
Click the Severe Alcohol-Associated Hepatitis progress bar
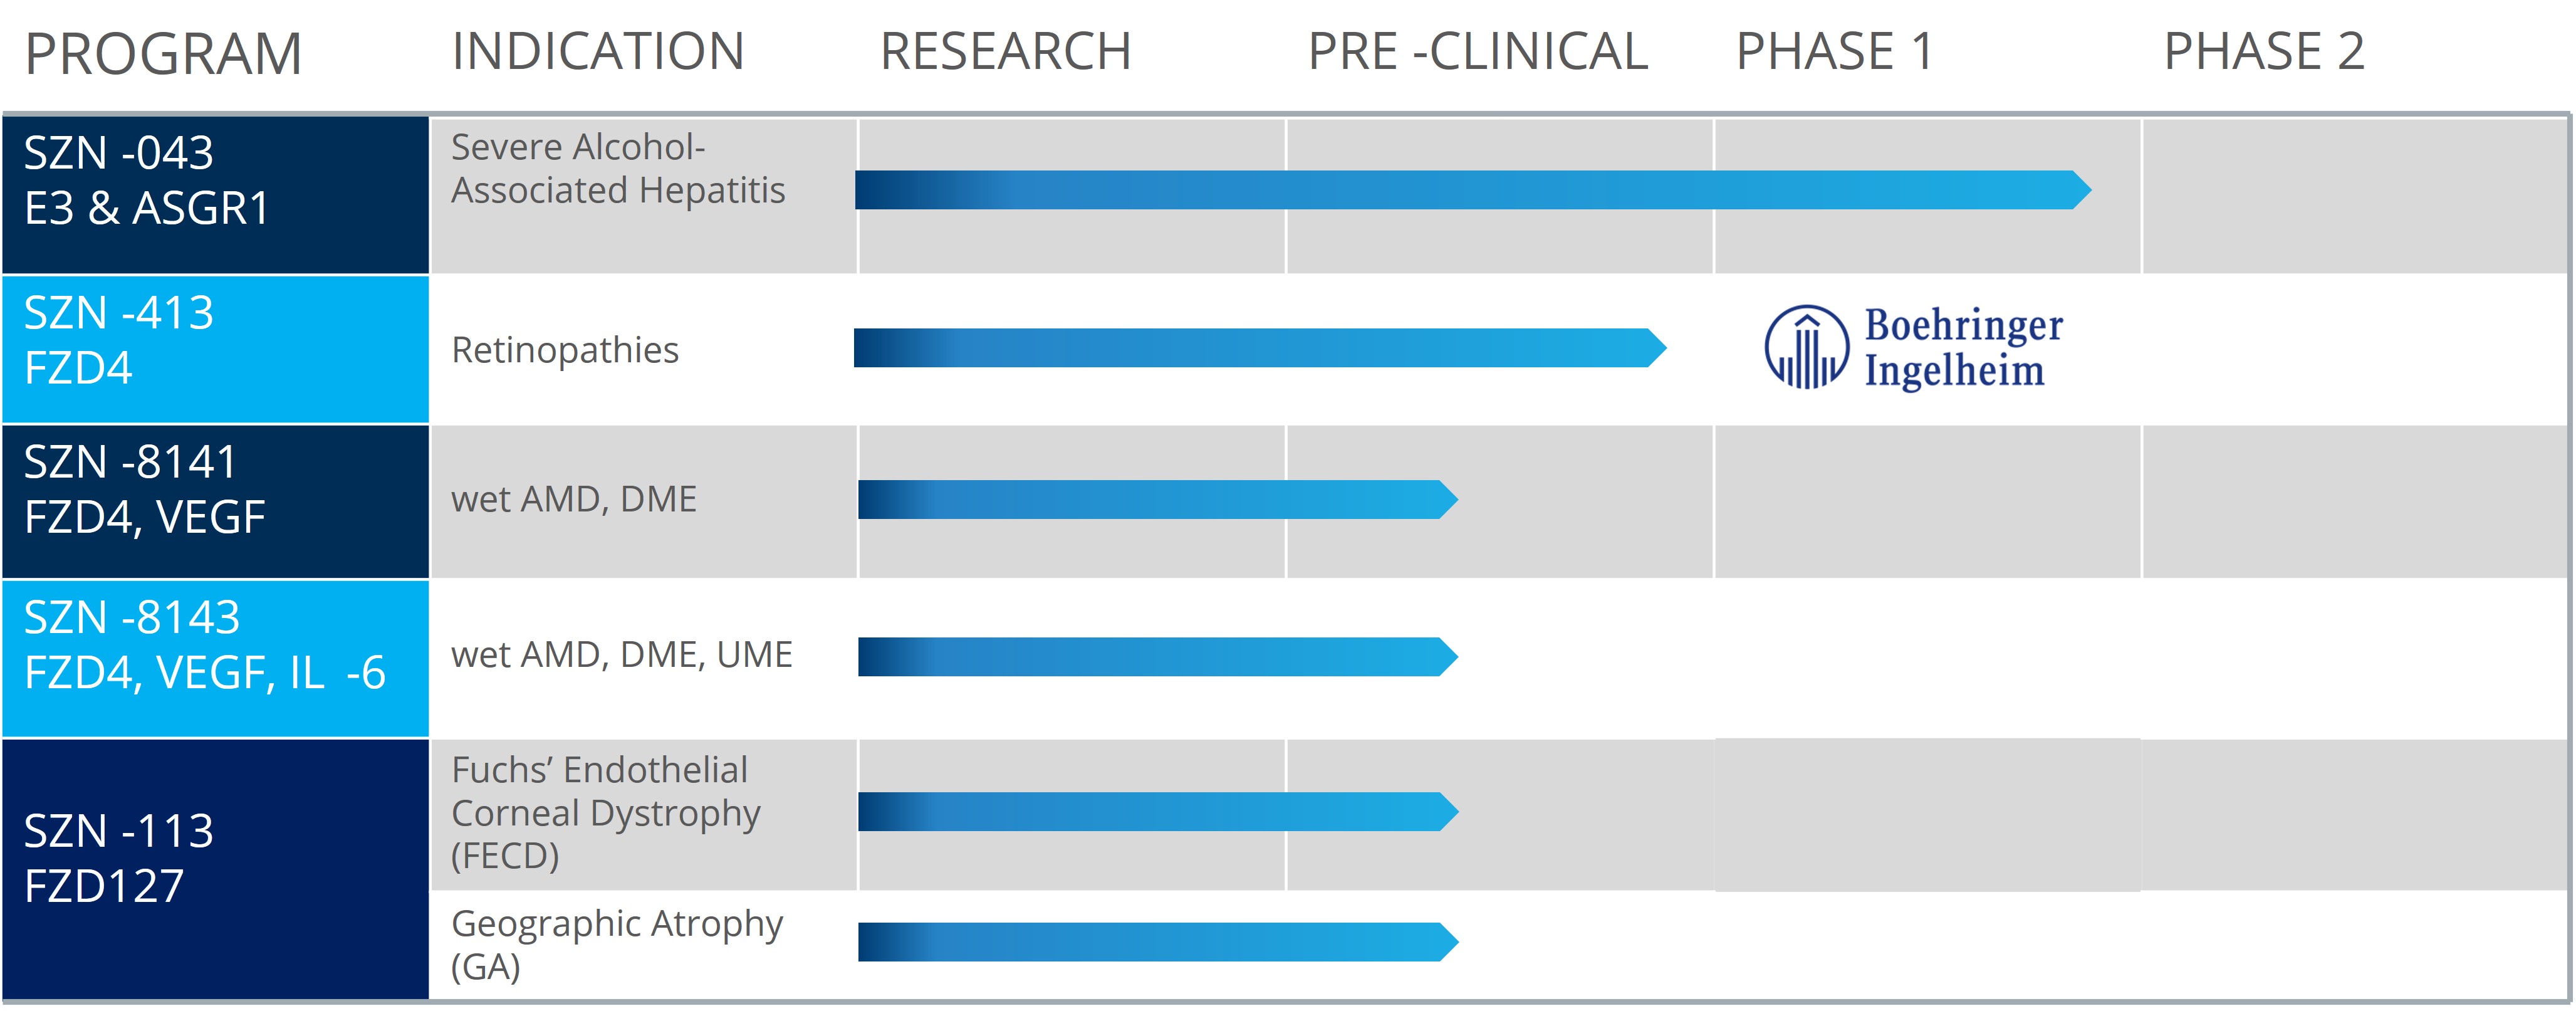coord(1470,190)
